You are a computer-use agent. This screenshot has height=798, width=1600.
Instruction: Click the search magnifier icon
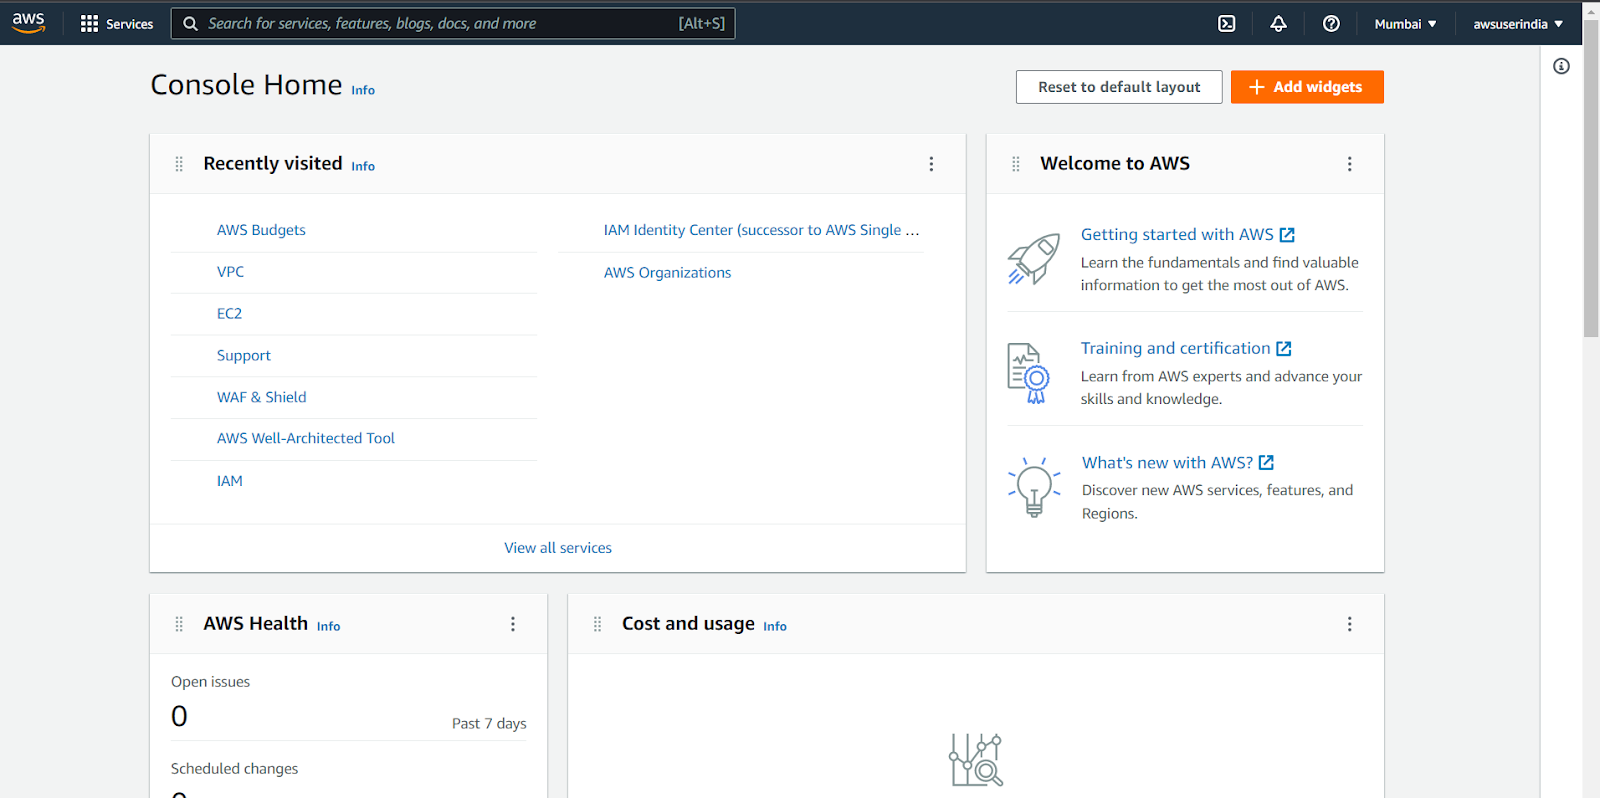190,24
